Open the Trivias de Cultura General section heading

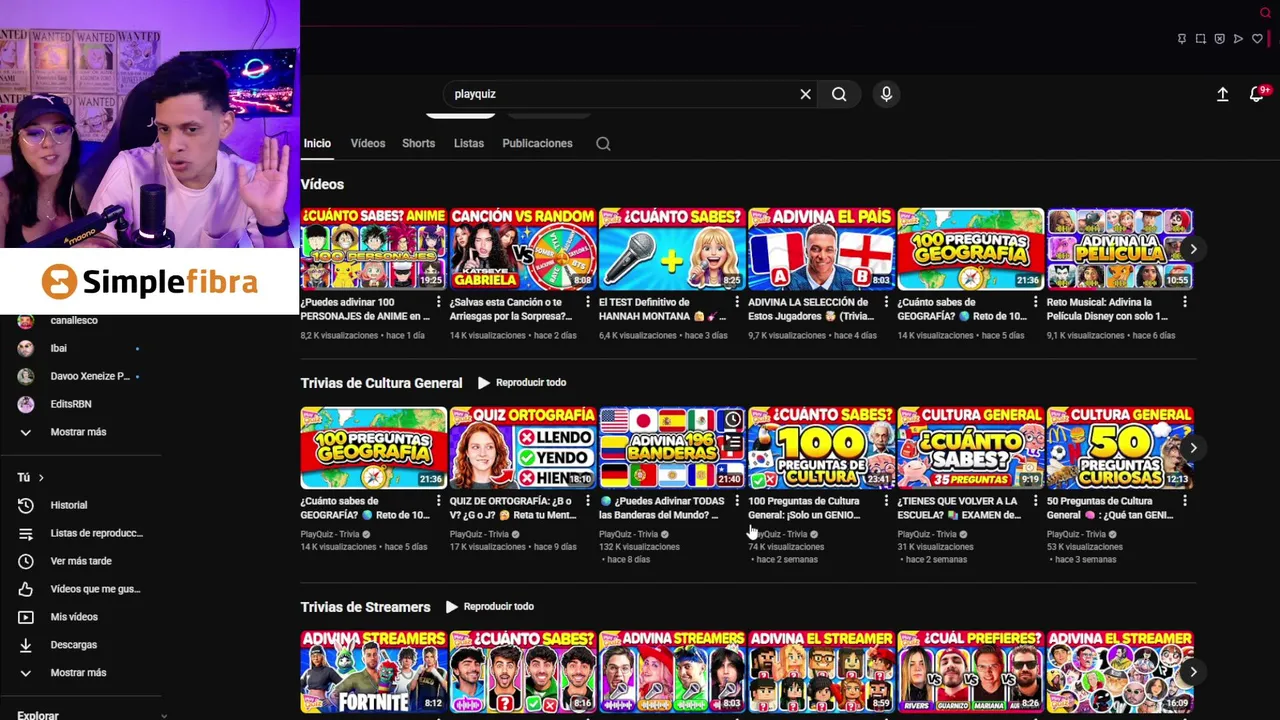[381, 383]
